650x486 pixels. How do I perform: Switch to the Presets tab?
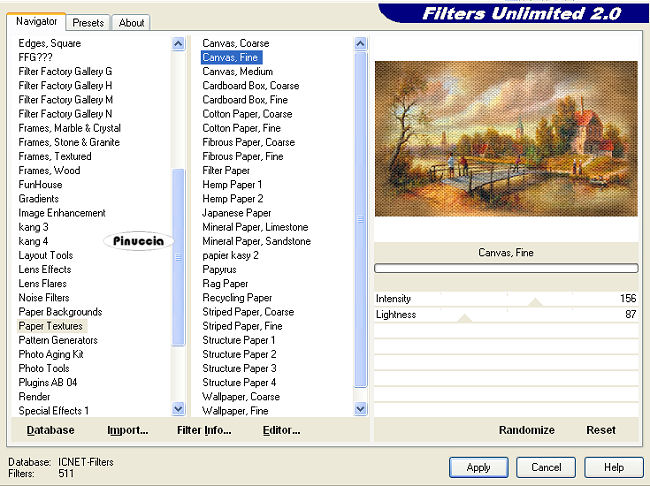tap(88, 22)
